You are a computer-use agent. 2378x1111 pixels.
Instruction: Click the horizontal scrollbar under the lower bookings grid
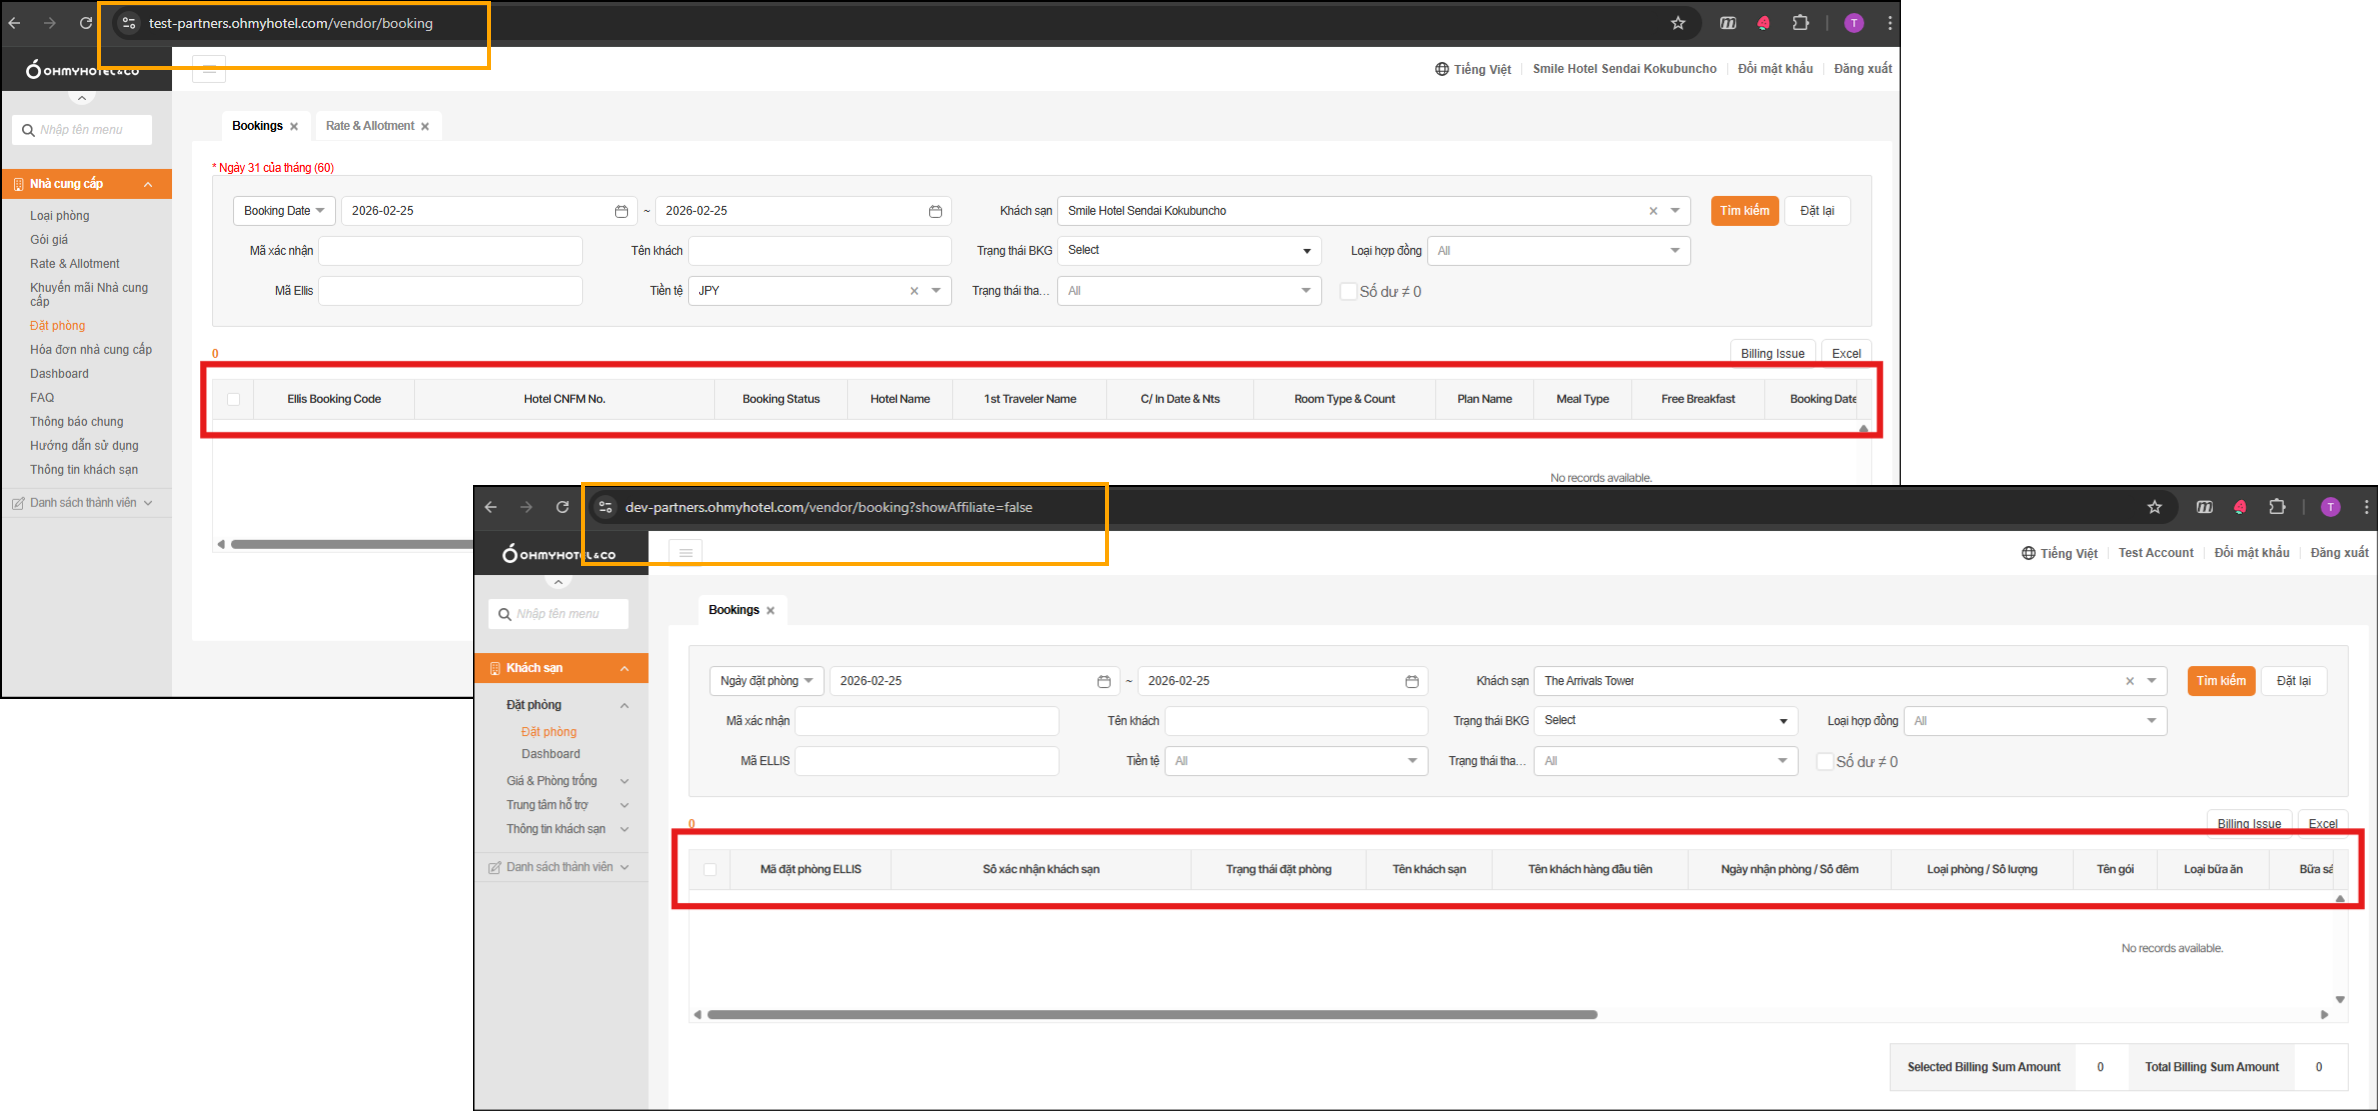pyautogui.click(x=1151, y=1014)
